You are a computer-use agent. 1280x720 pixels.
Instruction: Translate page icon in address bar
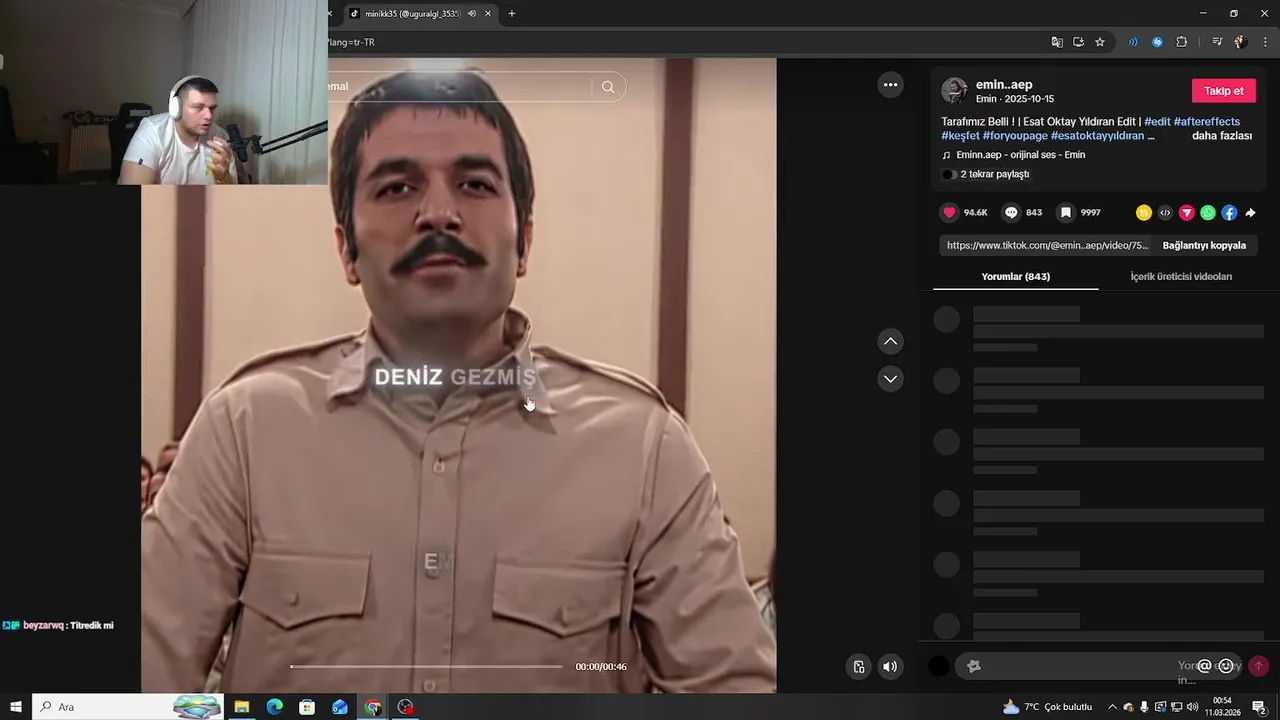tap(1057, 42)
